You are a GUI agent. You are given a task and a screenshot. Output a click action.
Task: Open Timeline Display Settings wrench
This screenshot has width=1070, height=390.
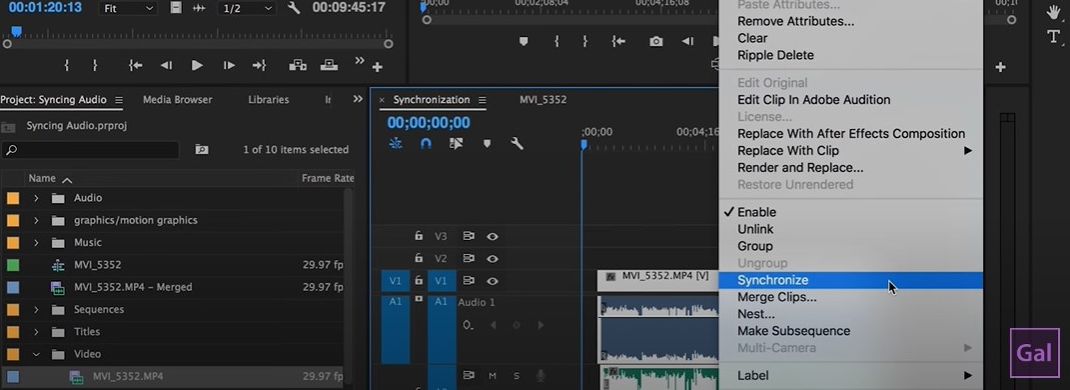click(x=517, y=144)
